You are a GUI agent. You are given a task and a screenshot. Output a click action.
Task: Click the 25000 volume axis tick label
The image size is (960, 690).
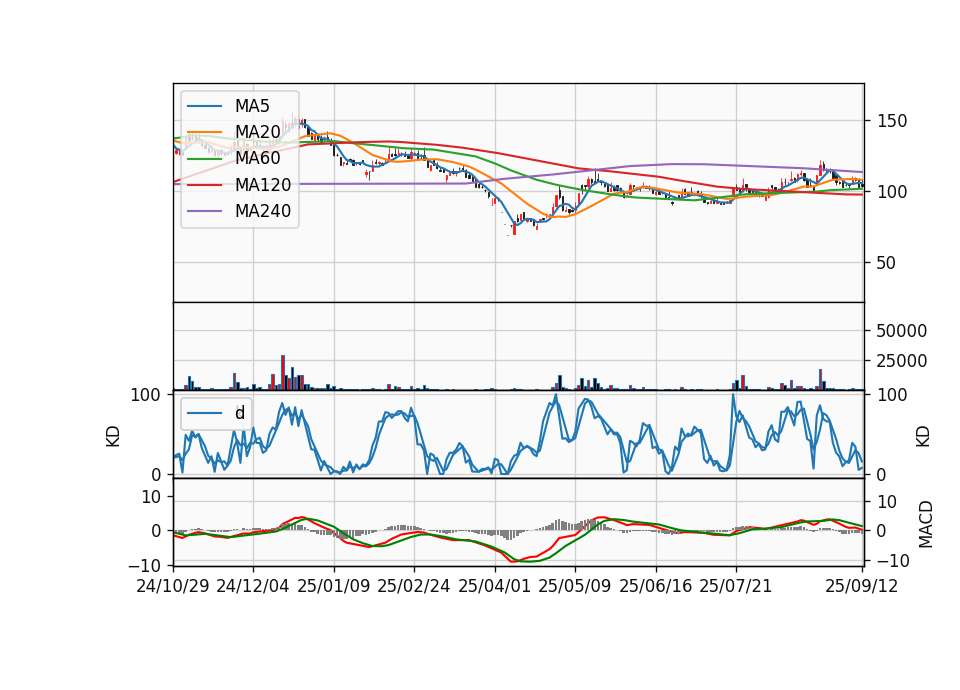pos(902,361)
